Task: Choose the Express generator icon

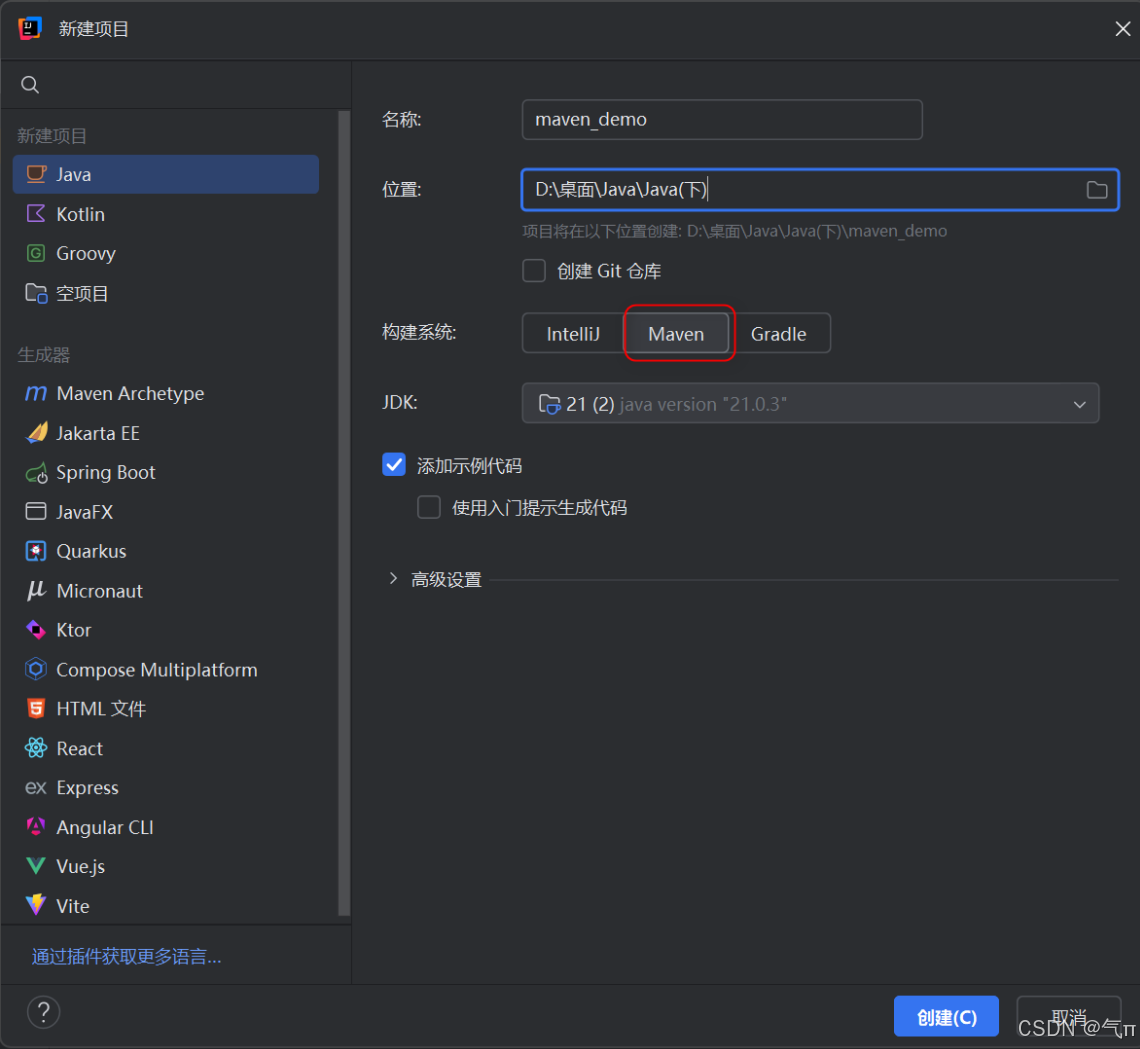Action: pos(36,787)
